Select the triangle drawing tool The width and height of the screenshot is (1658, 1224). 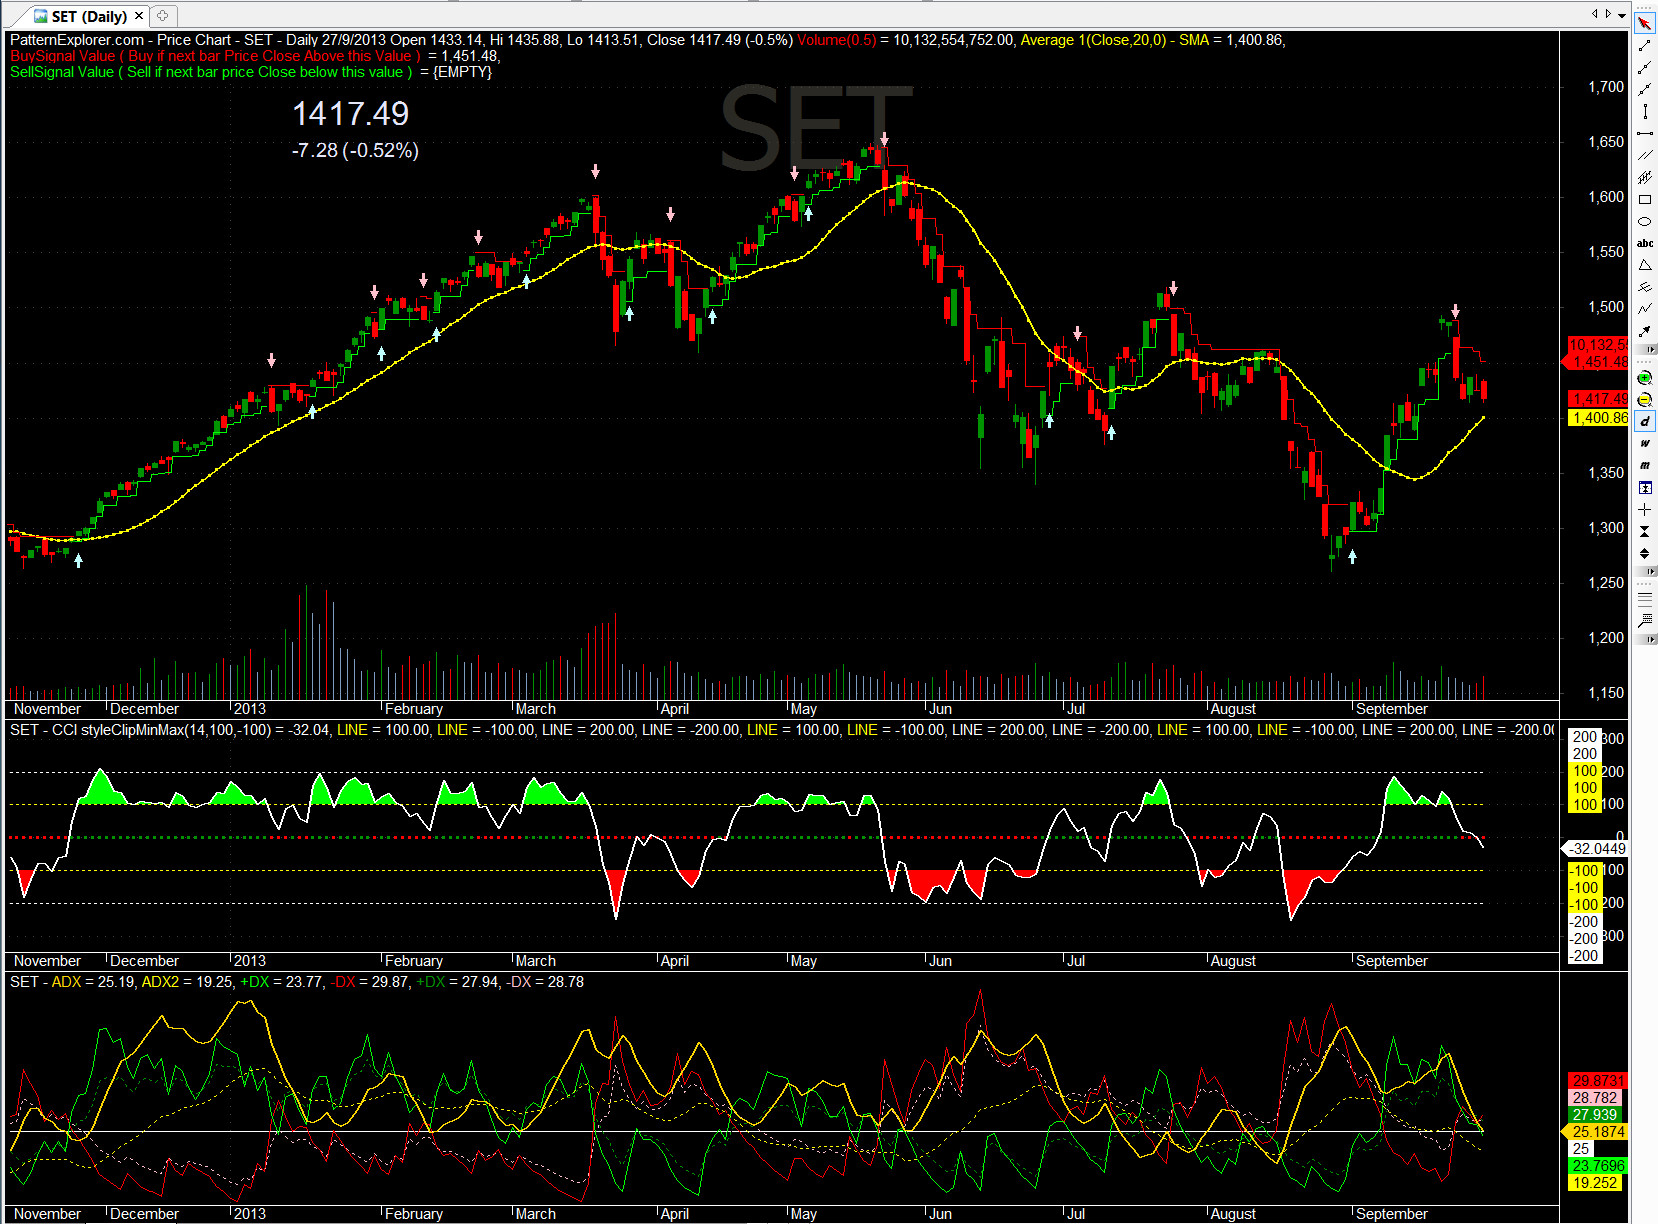[x=1645, y=266]
